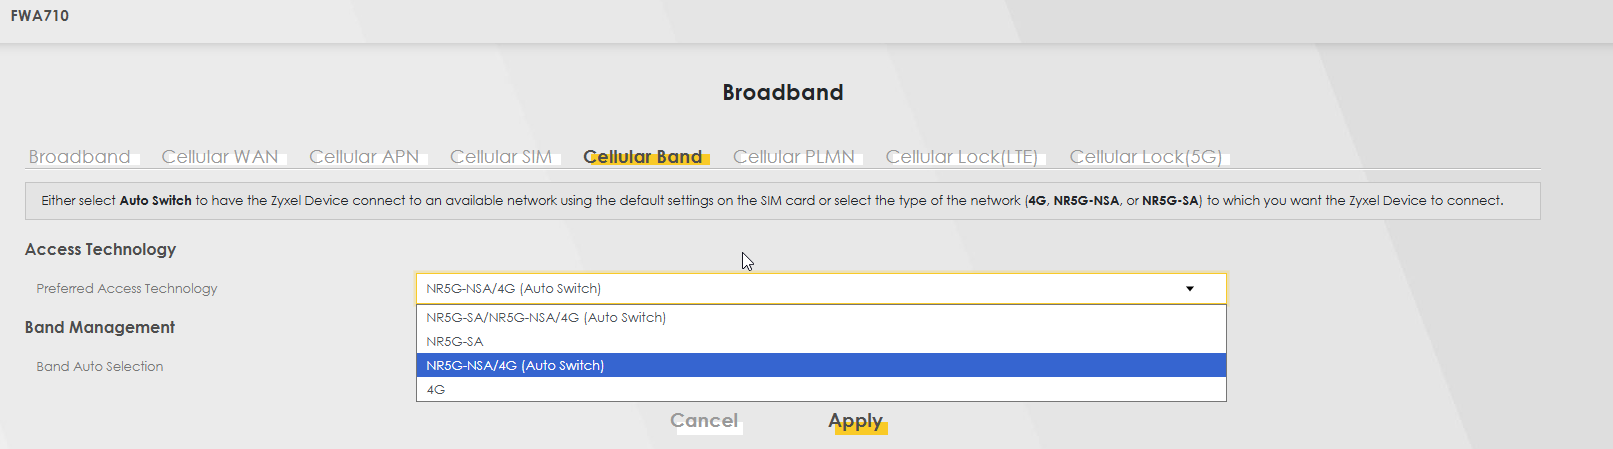Click the Band Management section heading

(x=100, y=328)
